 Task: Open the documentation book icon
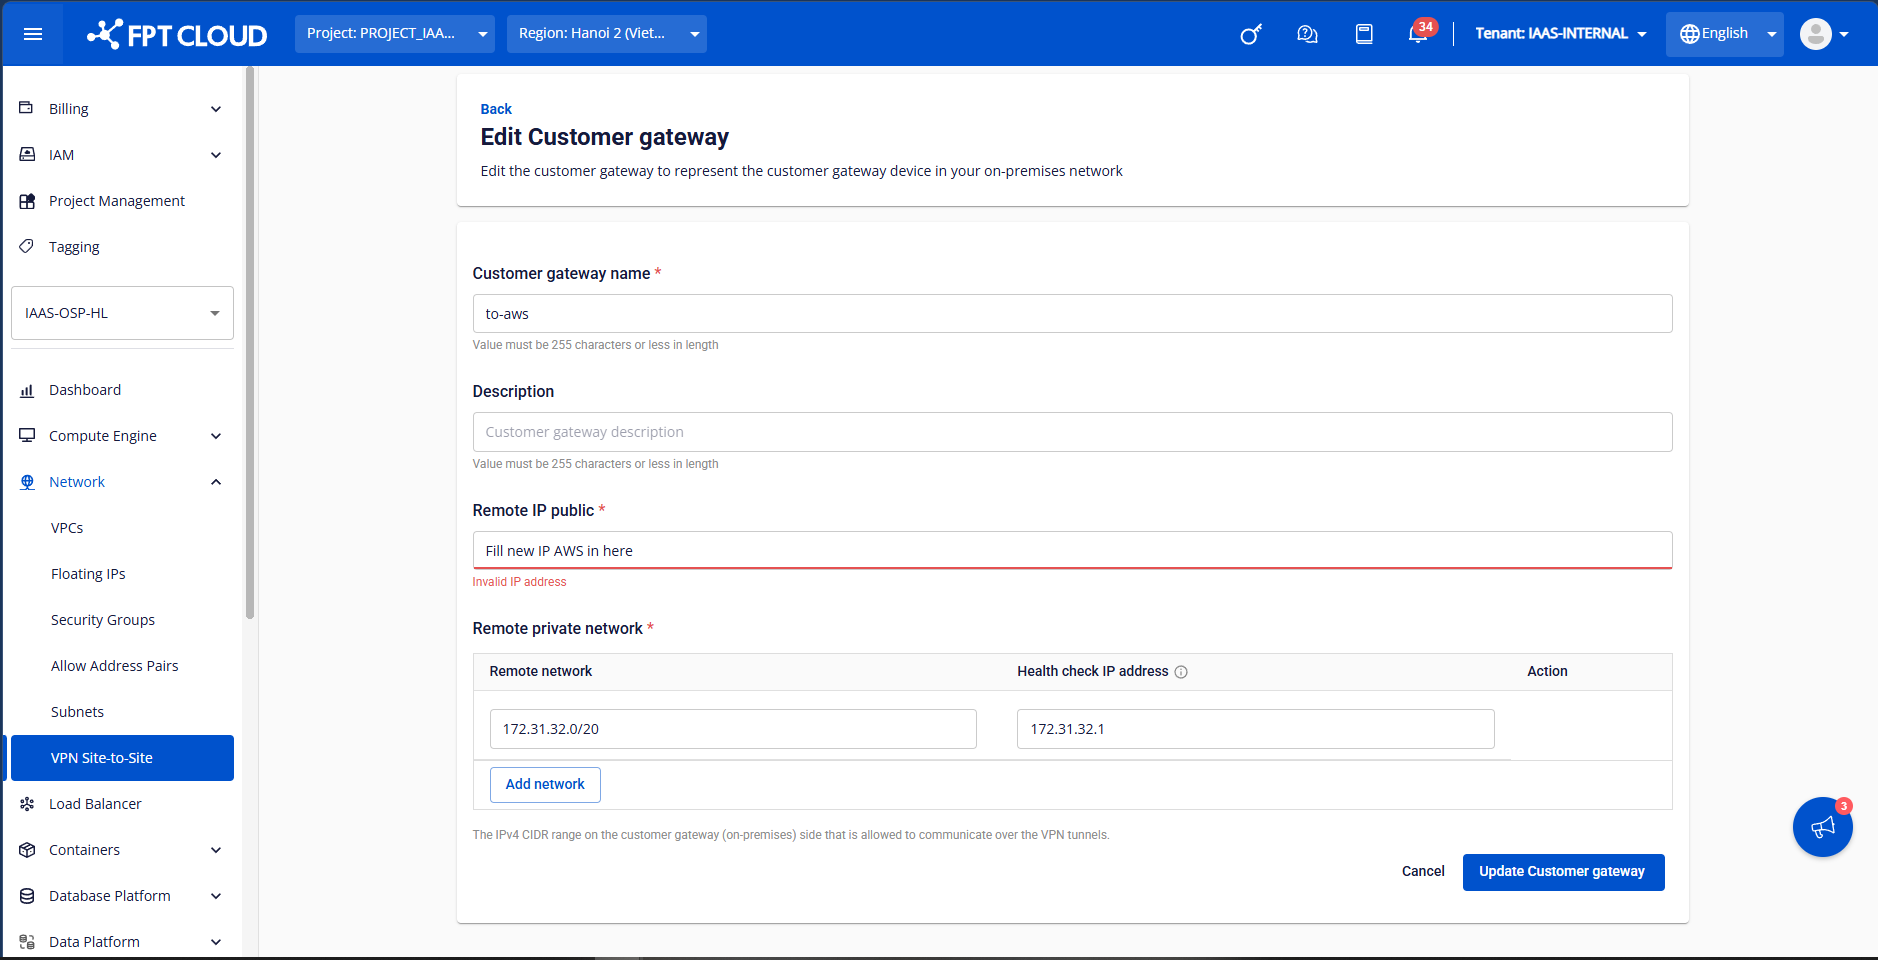click(x=1364, y=35)
